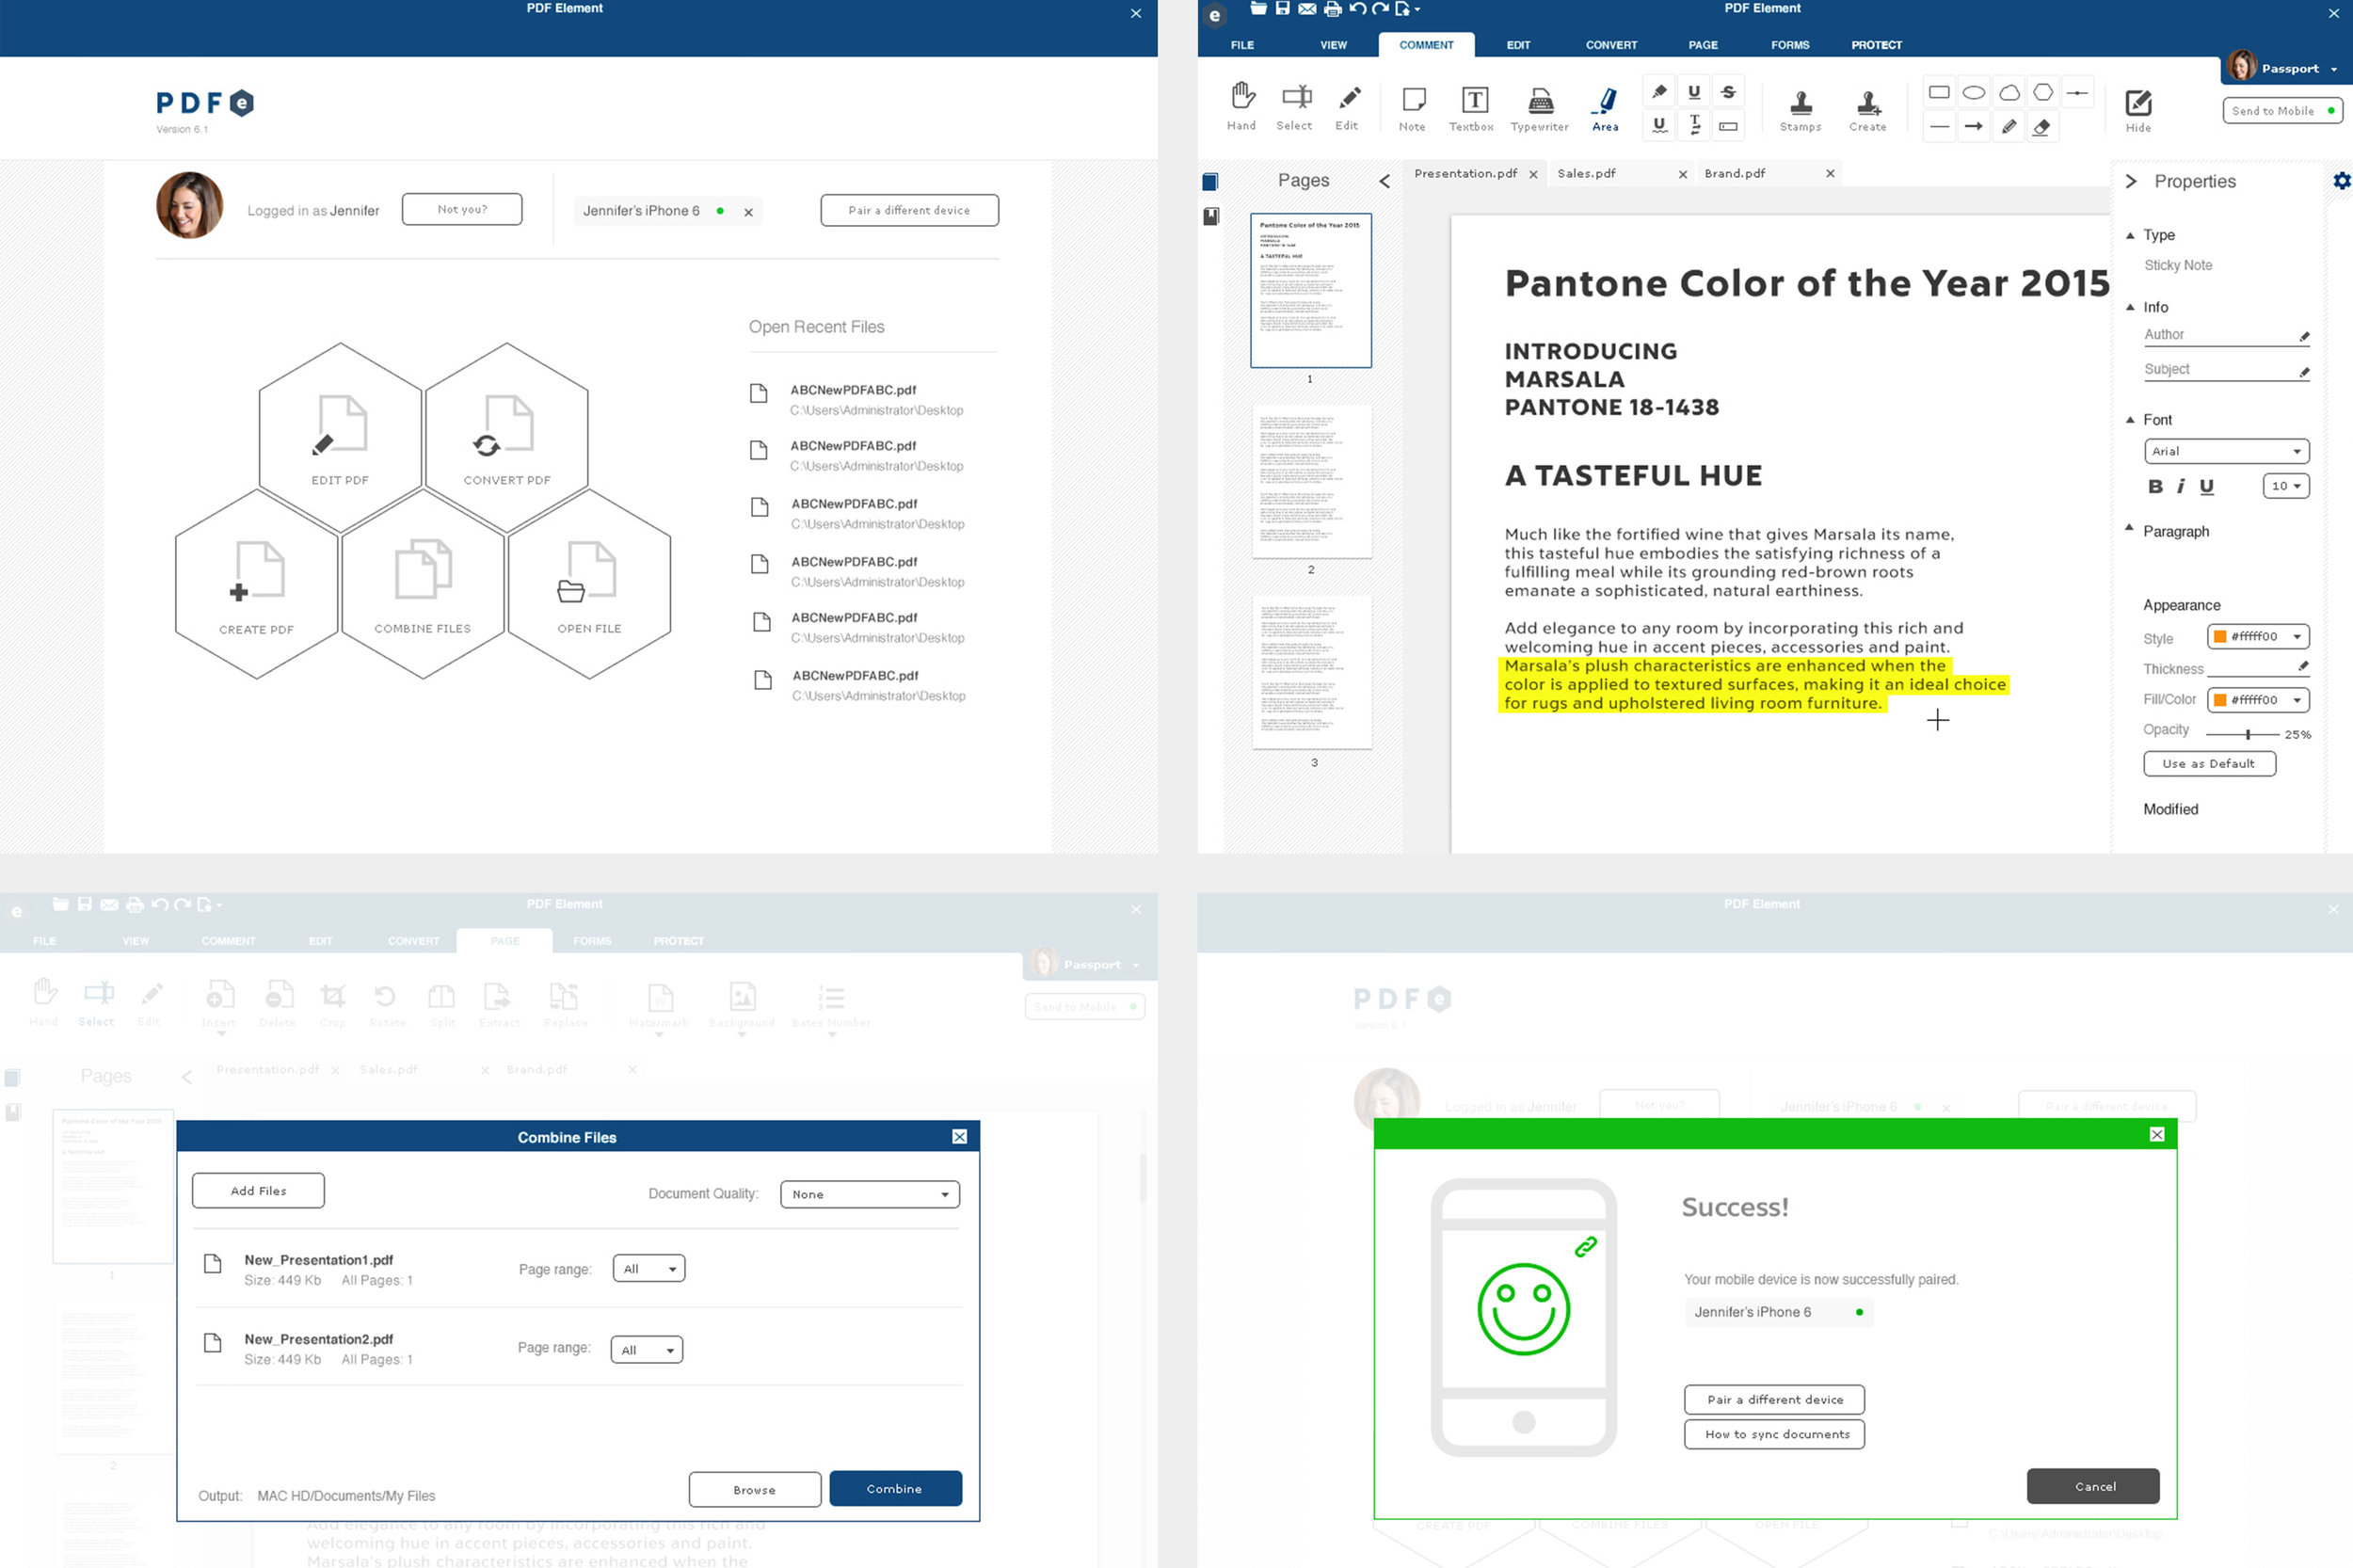Click Send to Mobile button
Viewport: 2353px width, 1568px height.
click(2282, 110)
